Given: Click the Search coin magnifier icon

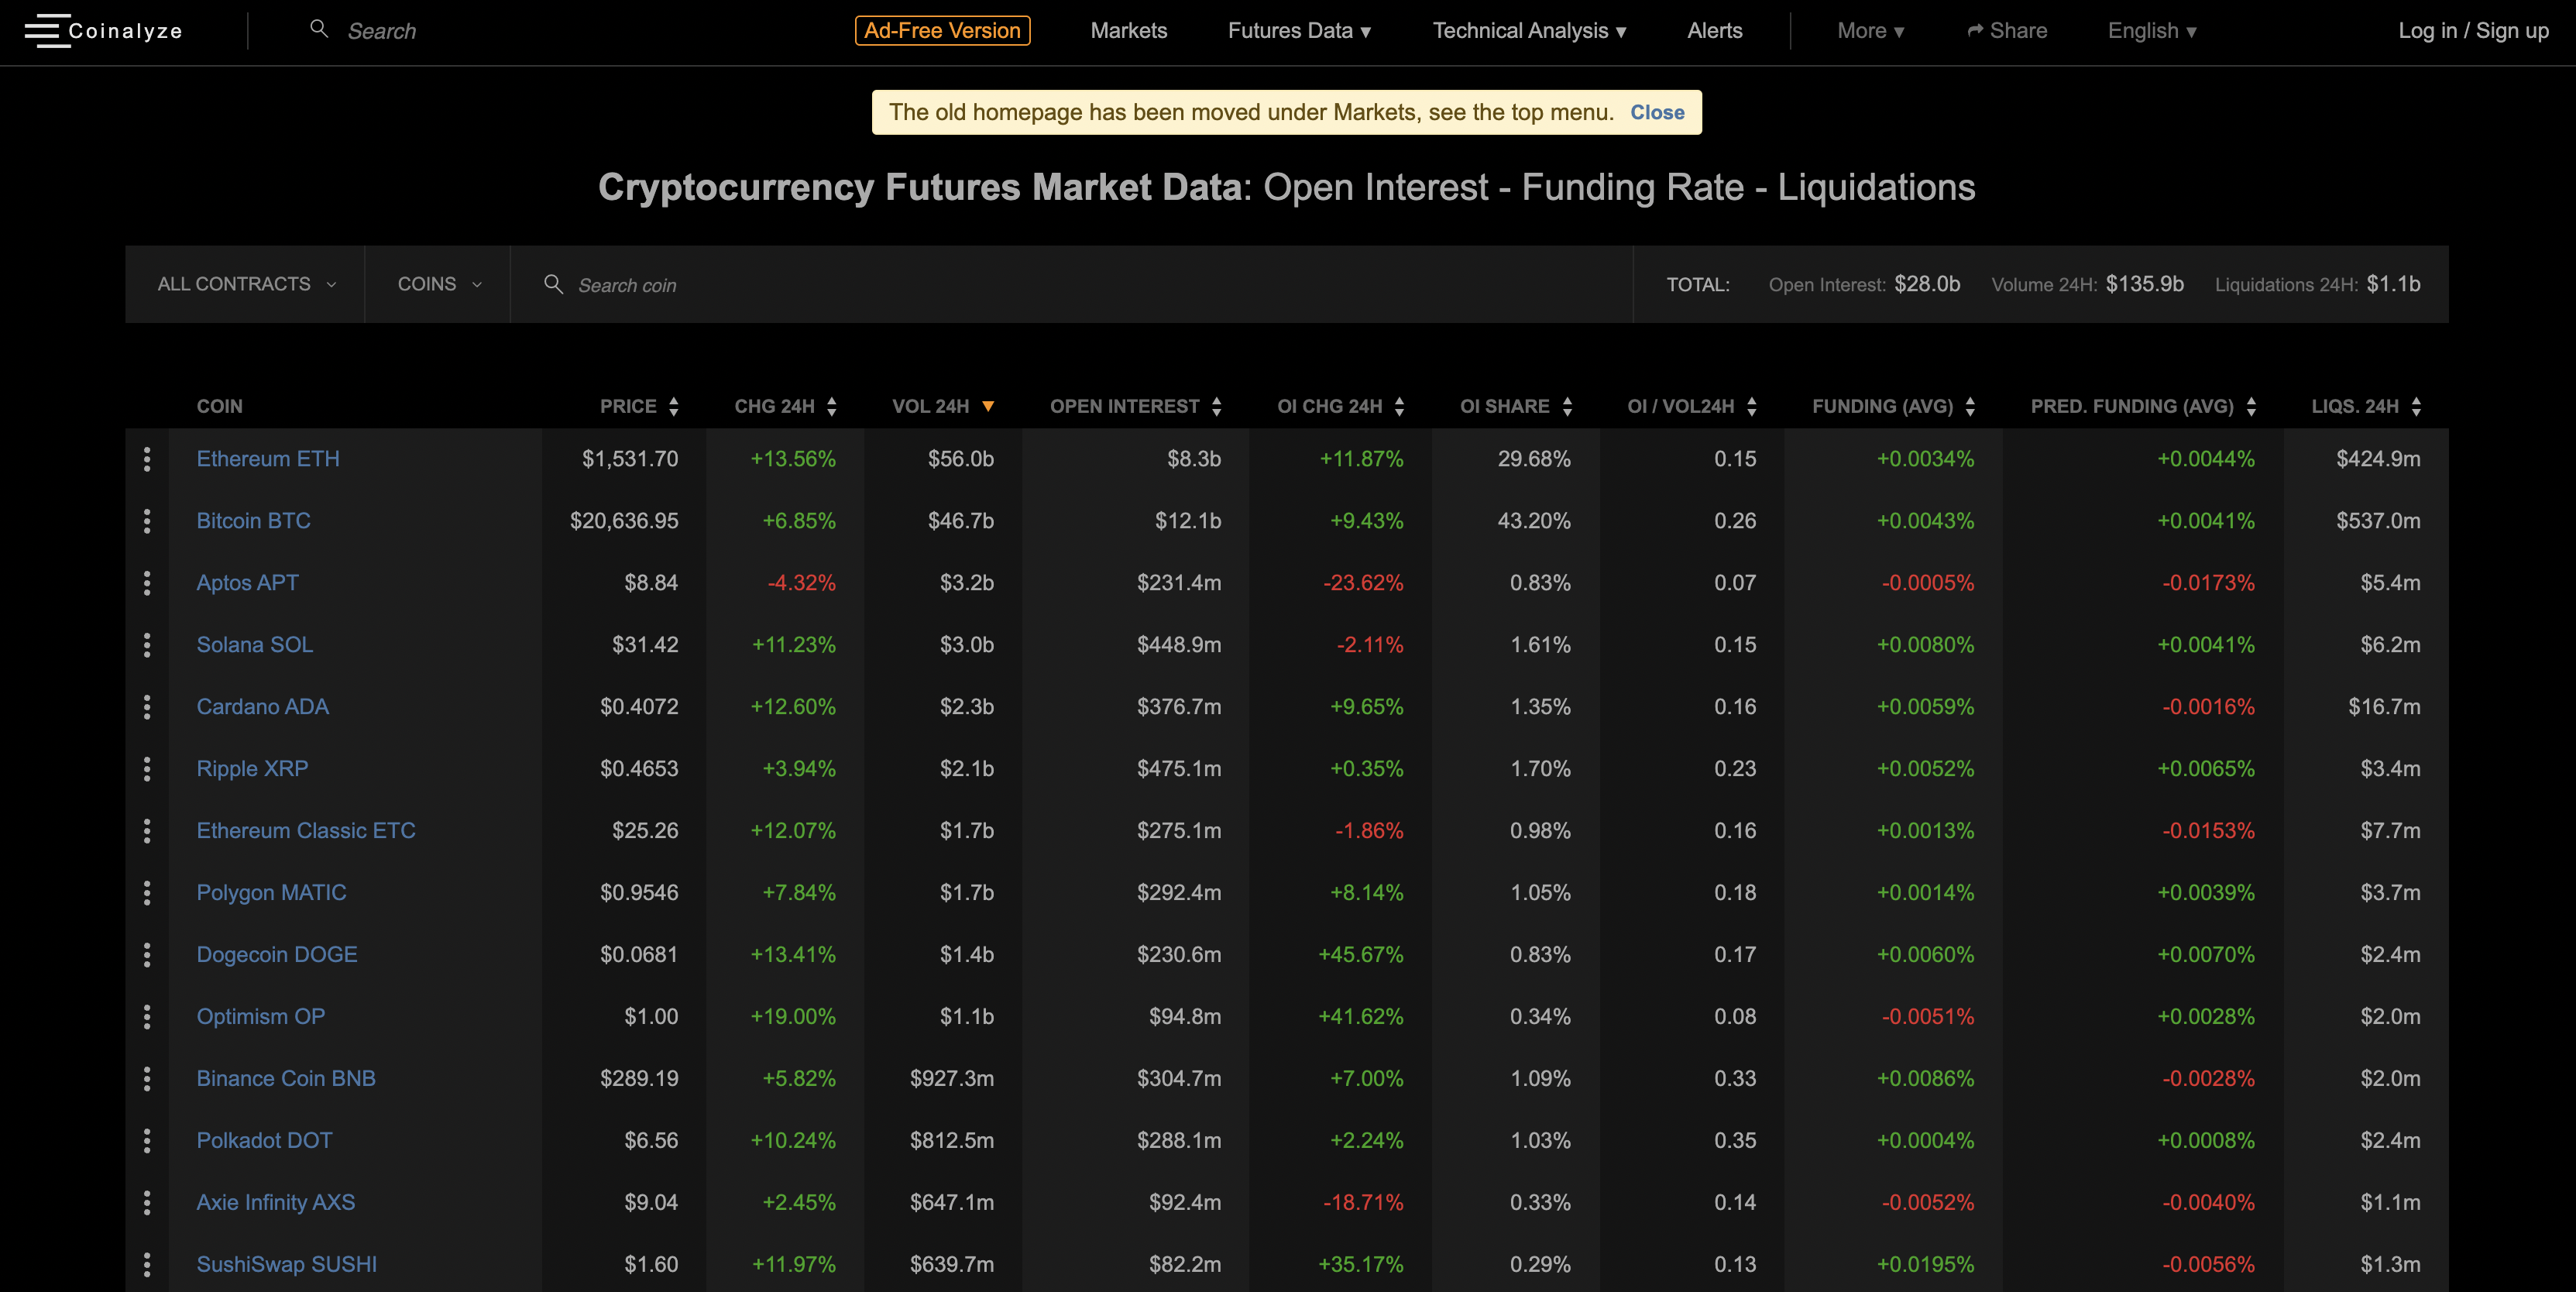Looking at the screenshot, I should [x=553, y=284].
